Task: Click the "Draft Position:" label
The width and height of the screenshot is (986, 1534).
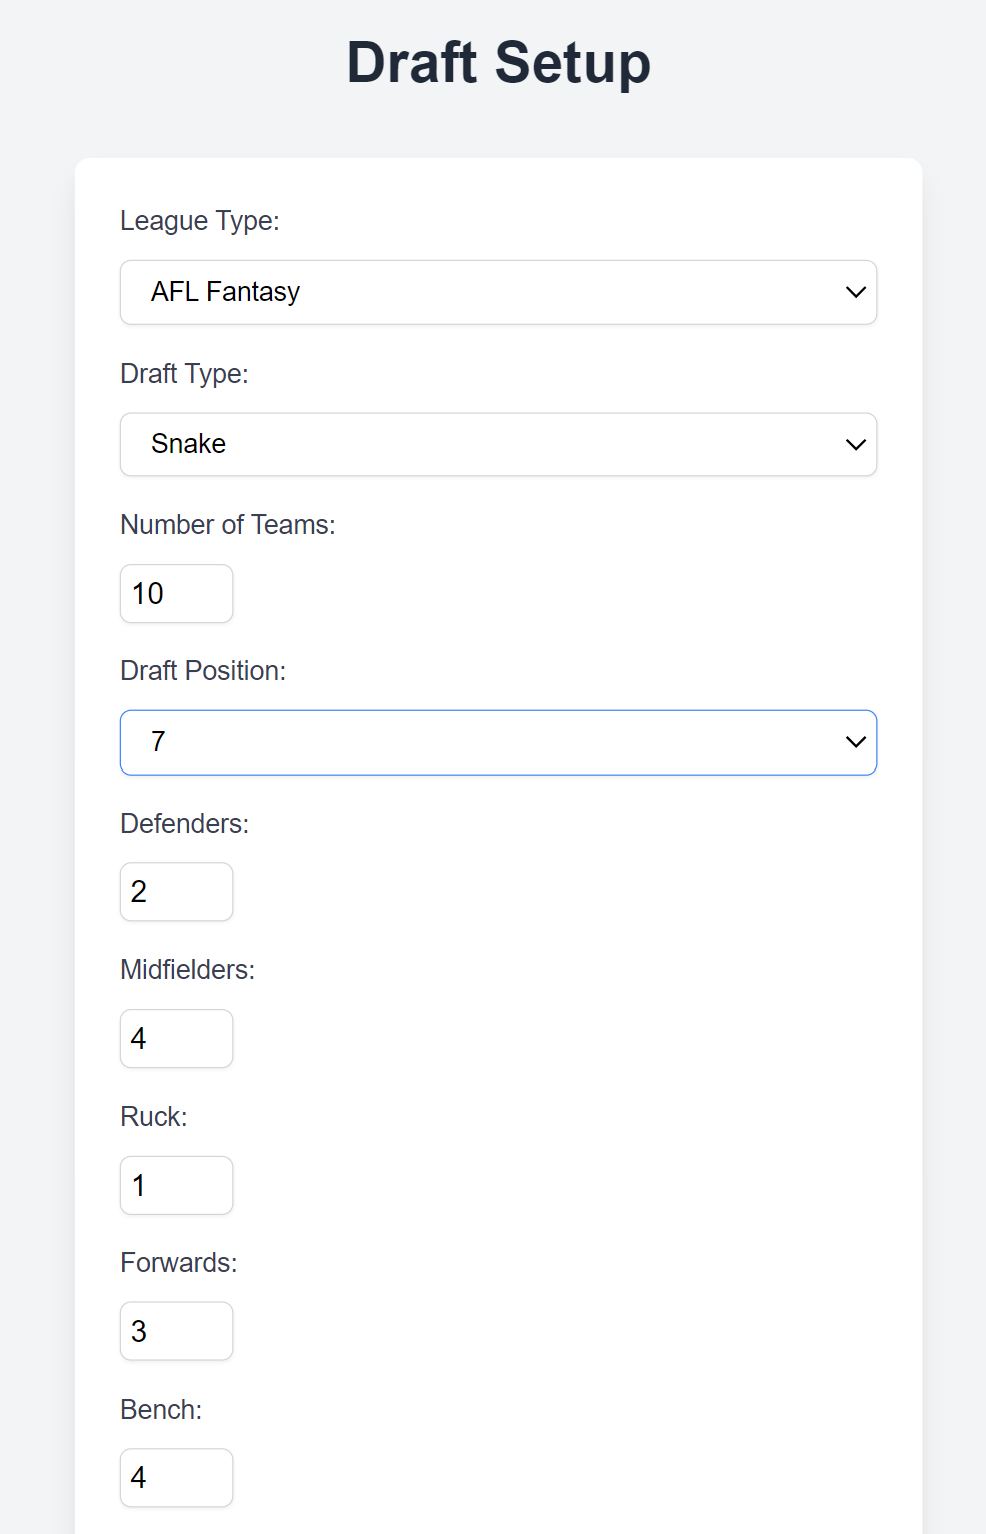Action: (202, 671)
